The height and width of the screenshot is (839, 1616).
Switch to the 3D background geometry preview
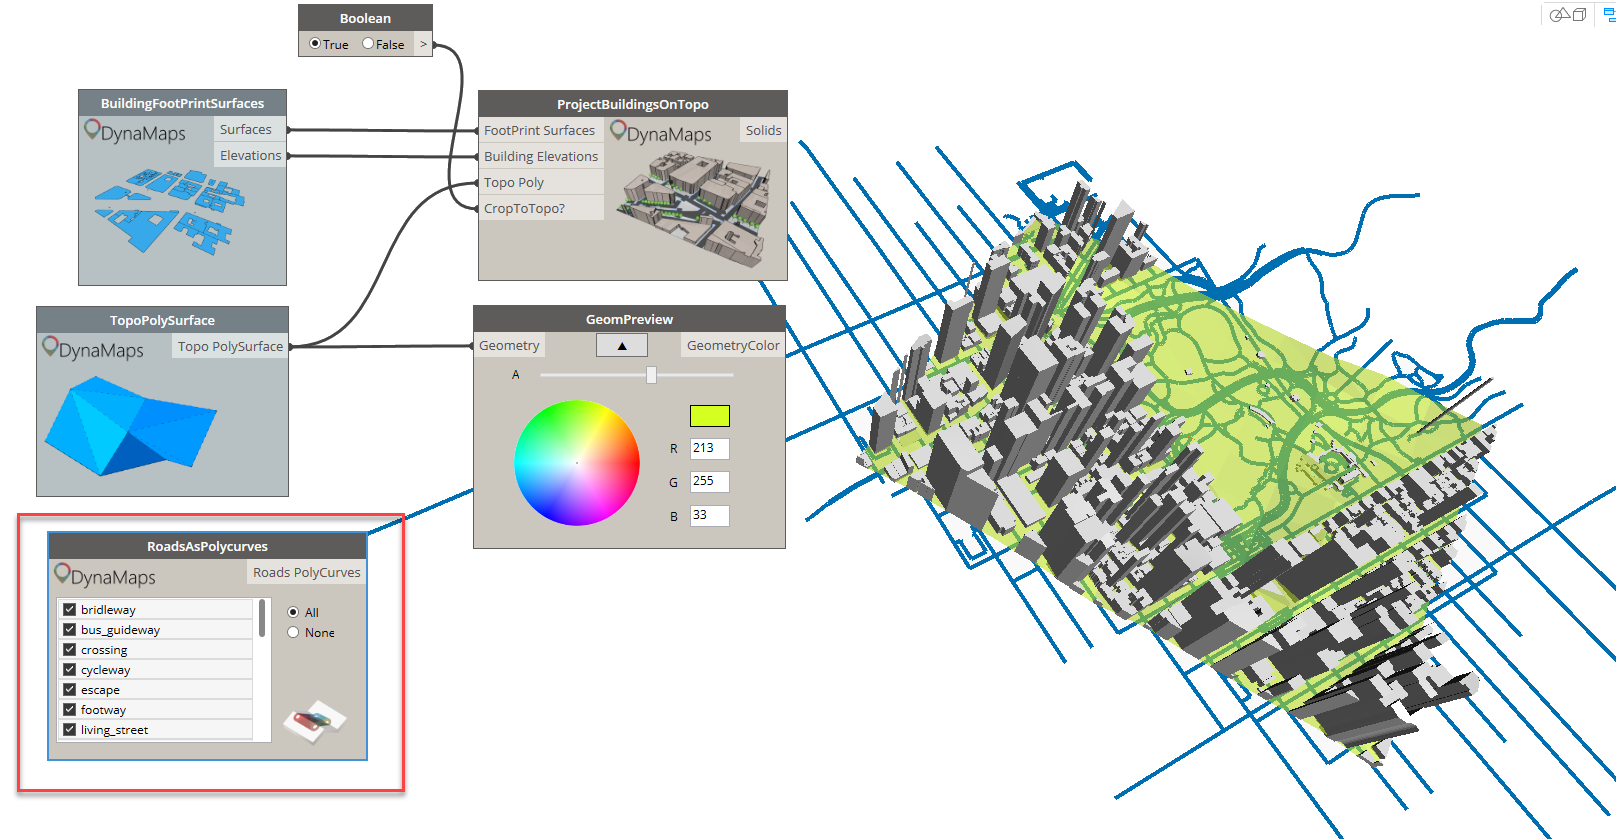(1567, 15)
